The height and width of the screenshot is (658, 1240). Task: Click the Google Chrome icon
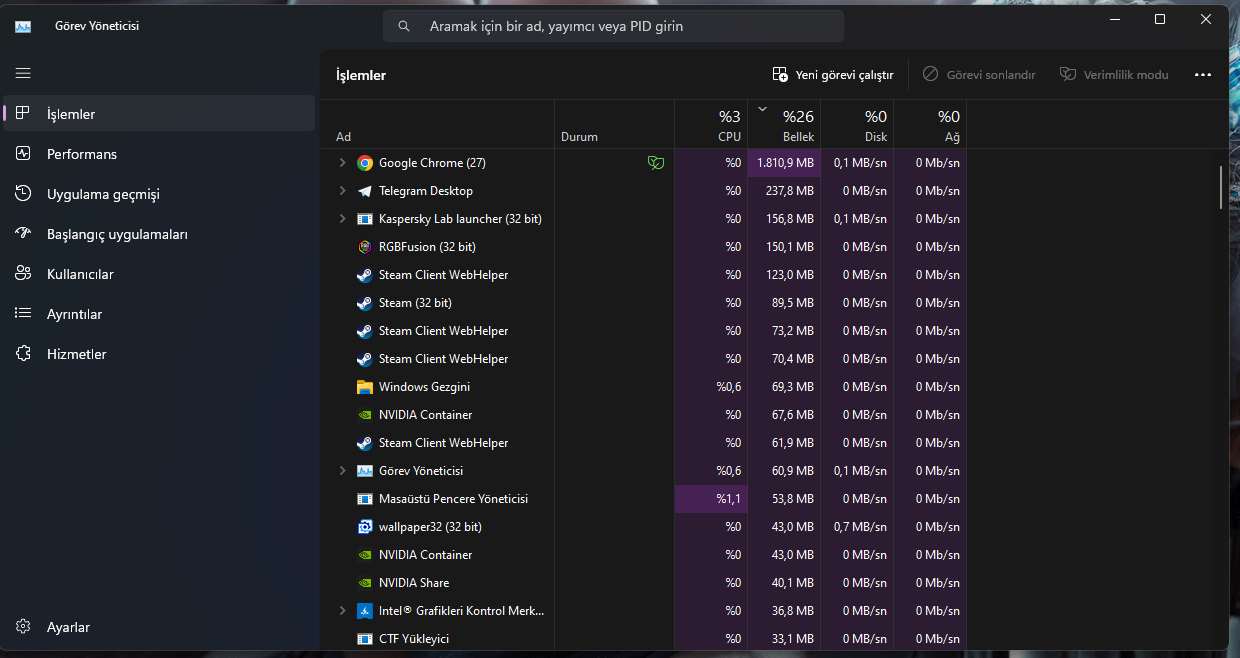[x=365, y=163]
